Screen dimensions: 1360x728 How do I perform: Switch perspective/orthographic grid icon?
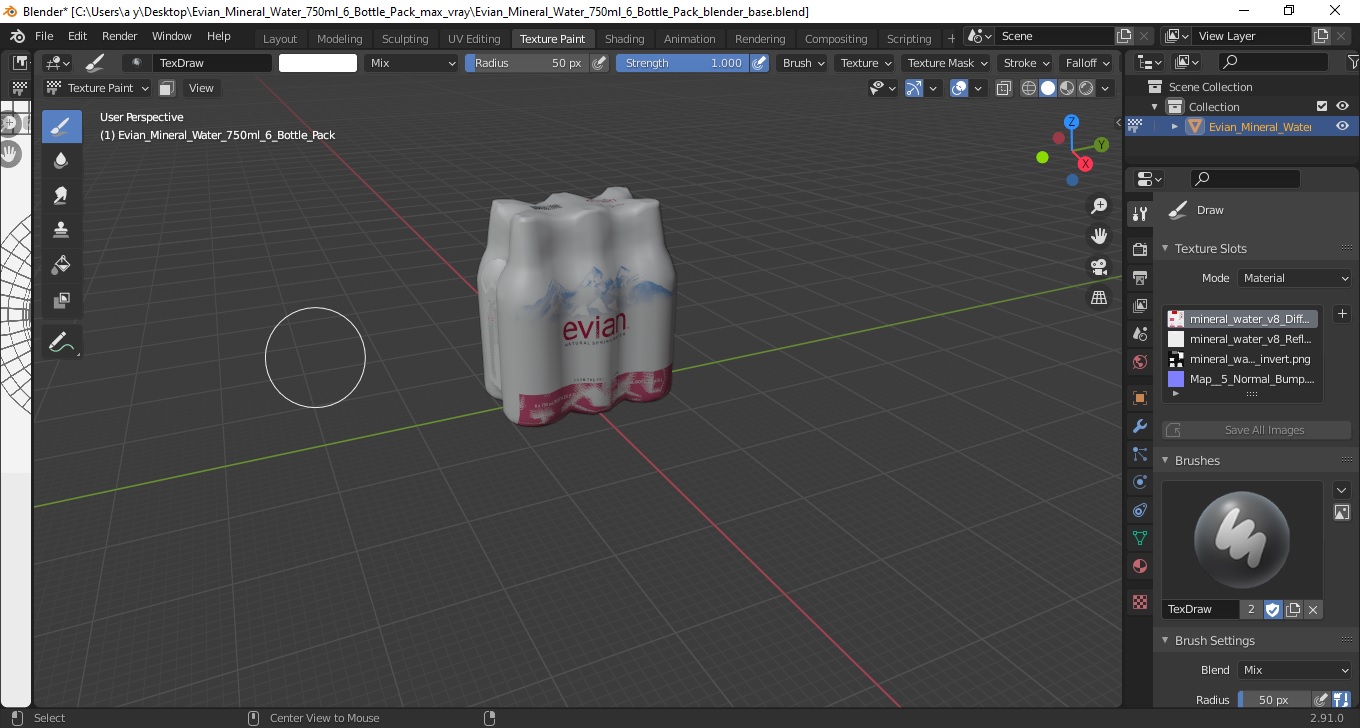(1099, 297)
